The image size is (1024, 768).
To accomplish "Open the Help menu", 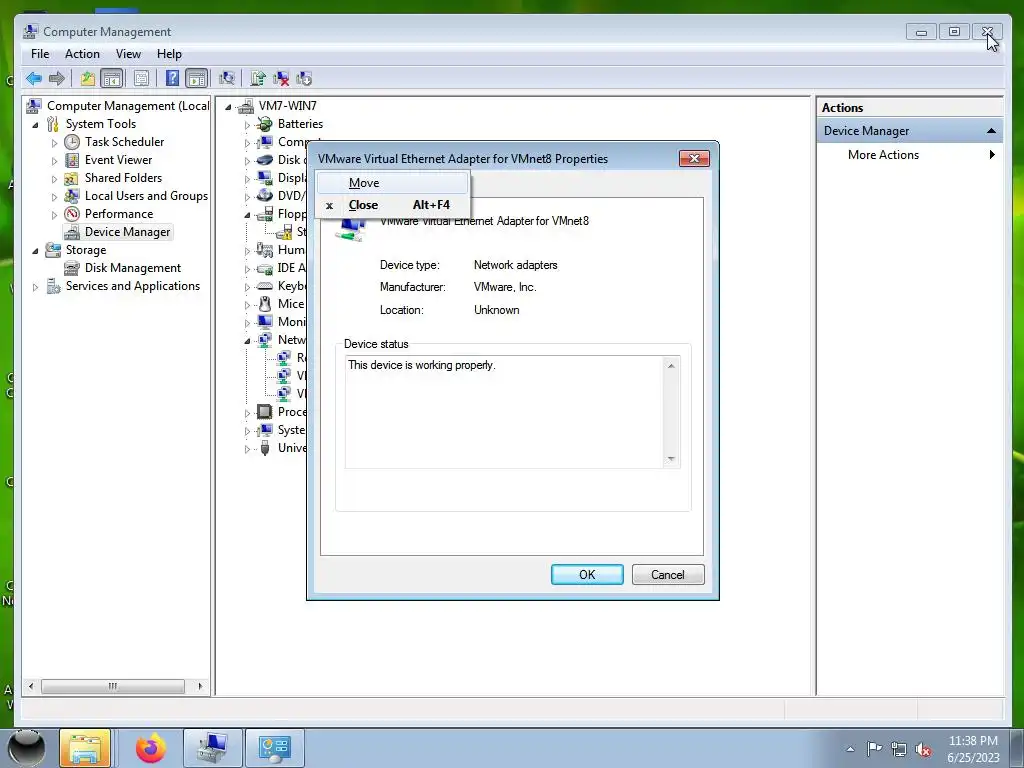I will 169,54.
